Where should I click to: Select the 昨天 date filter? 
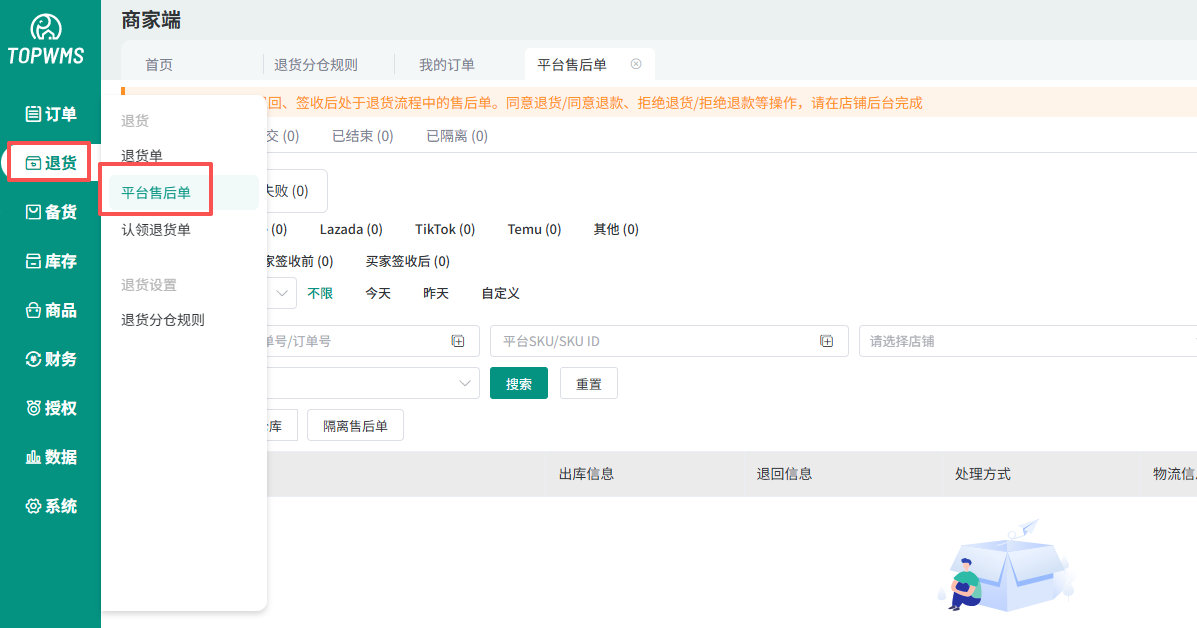436,293
